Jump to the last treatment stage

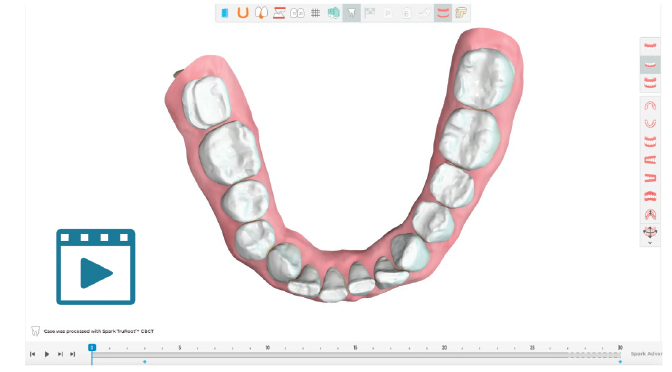[x=72, y=354]
